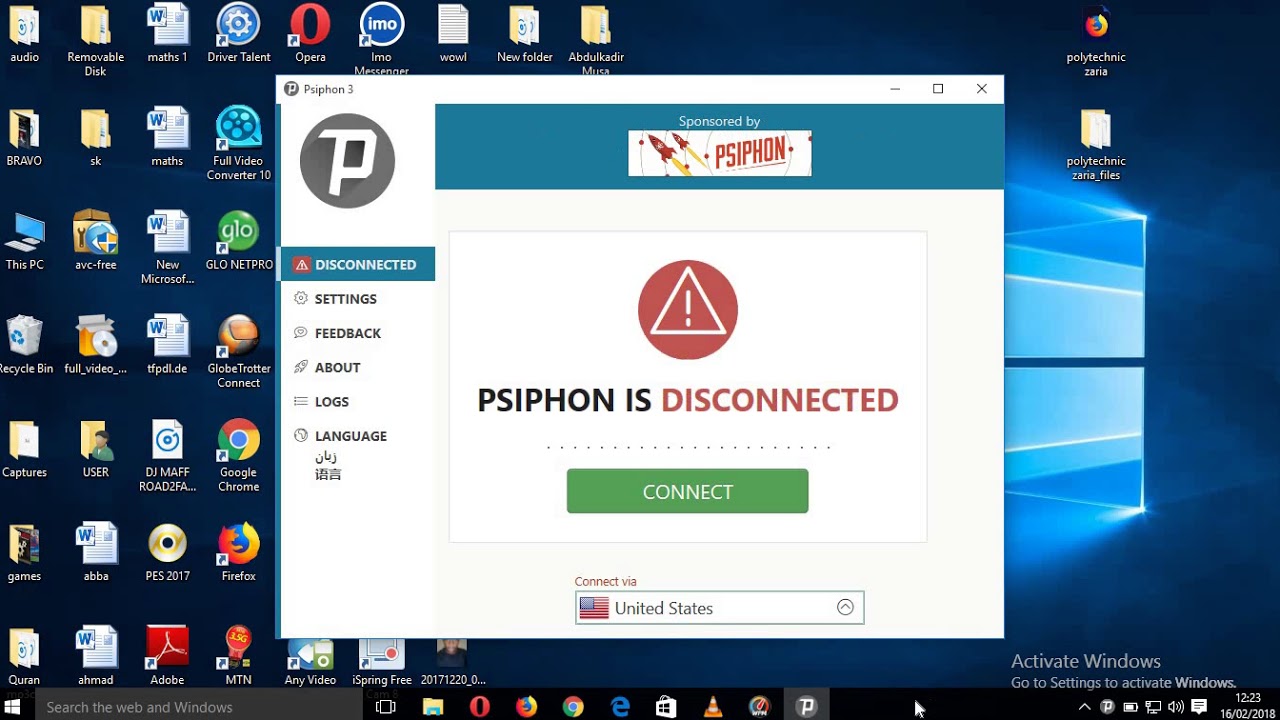Click the settings gear icon in sidebar

coord(301,298)
